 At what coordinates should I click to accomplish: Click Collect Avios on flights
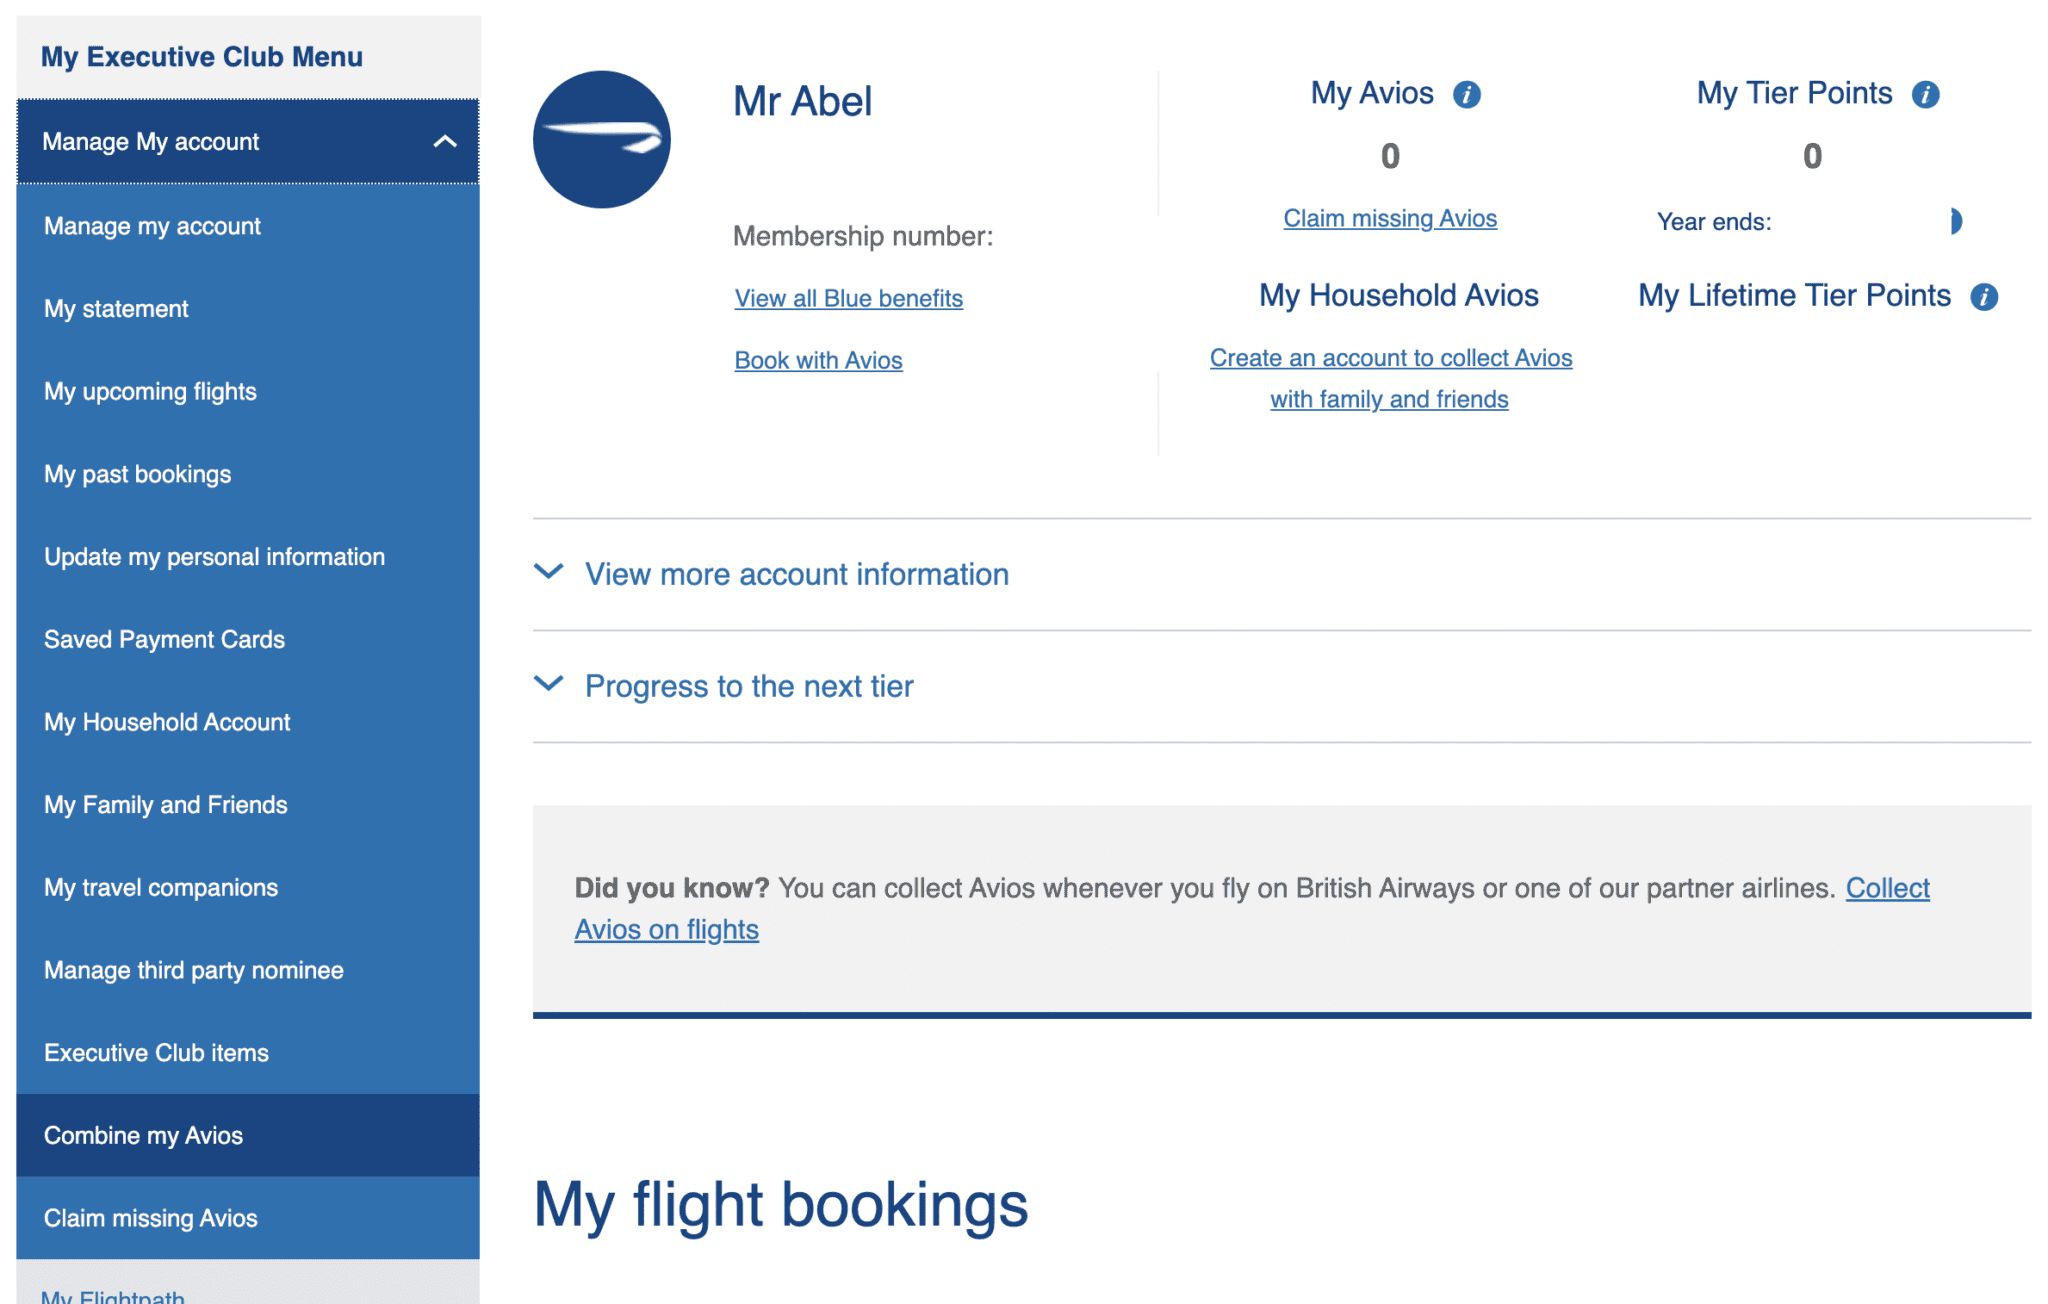668,928
